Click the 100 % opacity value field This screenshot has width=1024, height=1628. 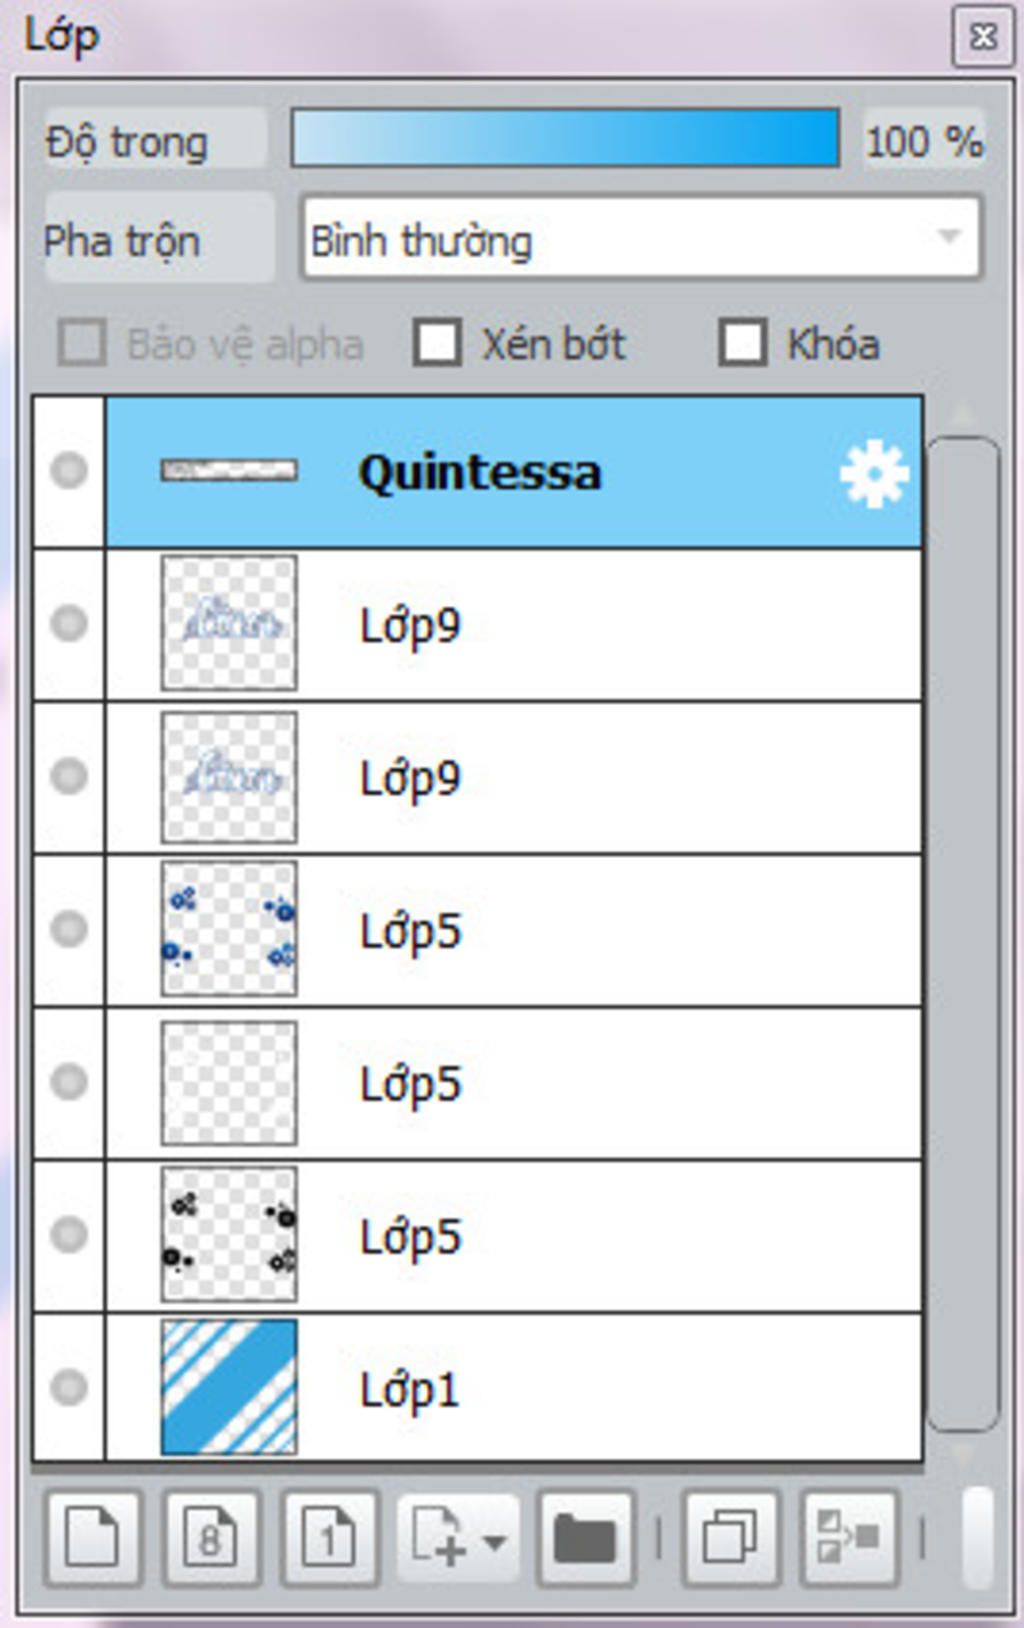(923, 141)
